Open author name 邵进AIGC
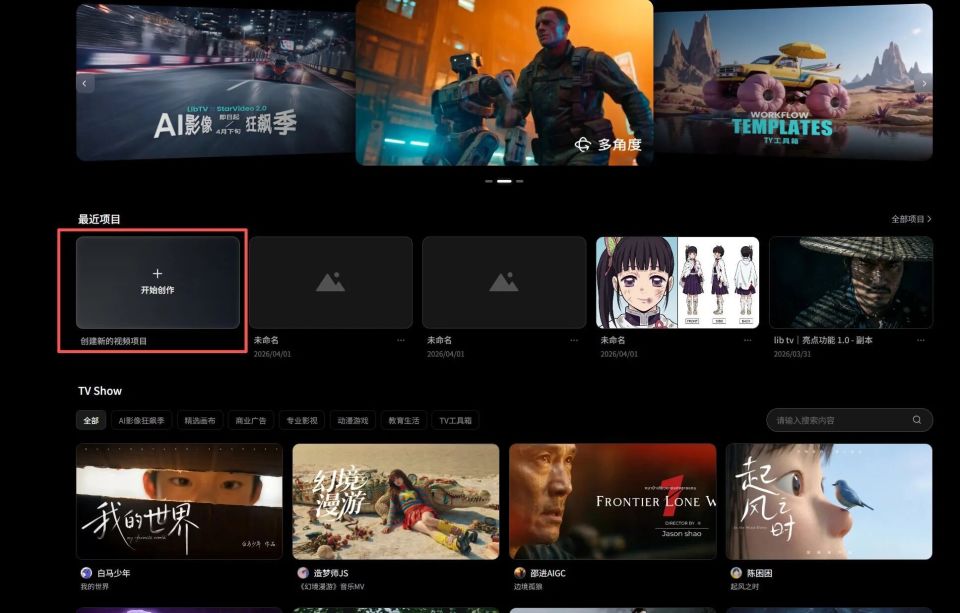Viewport: 960px width, 613px height. (548, 574)
